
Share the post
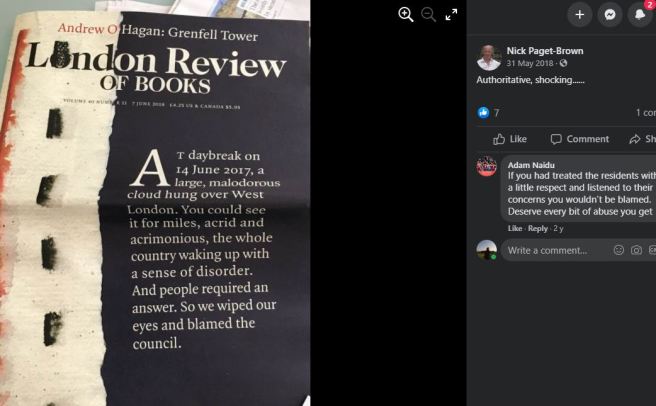[x=642, y=139]
